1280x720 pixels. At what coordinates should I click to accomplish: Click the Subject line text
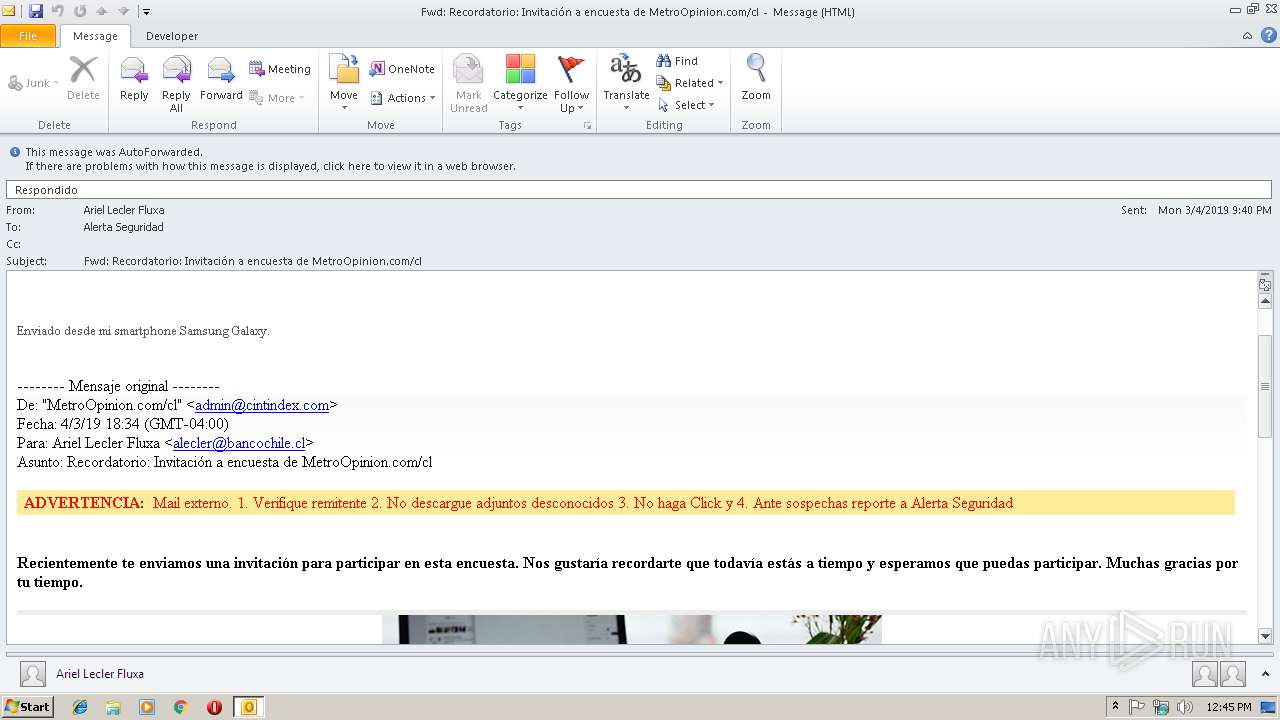click(253, 261)
